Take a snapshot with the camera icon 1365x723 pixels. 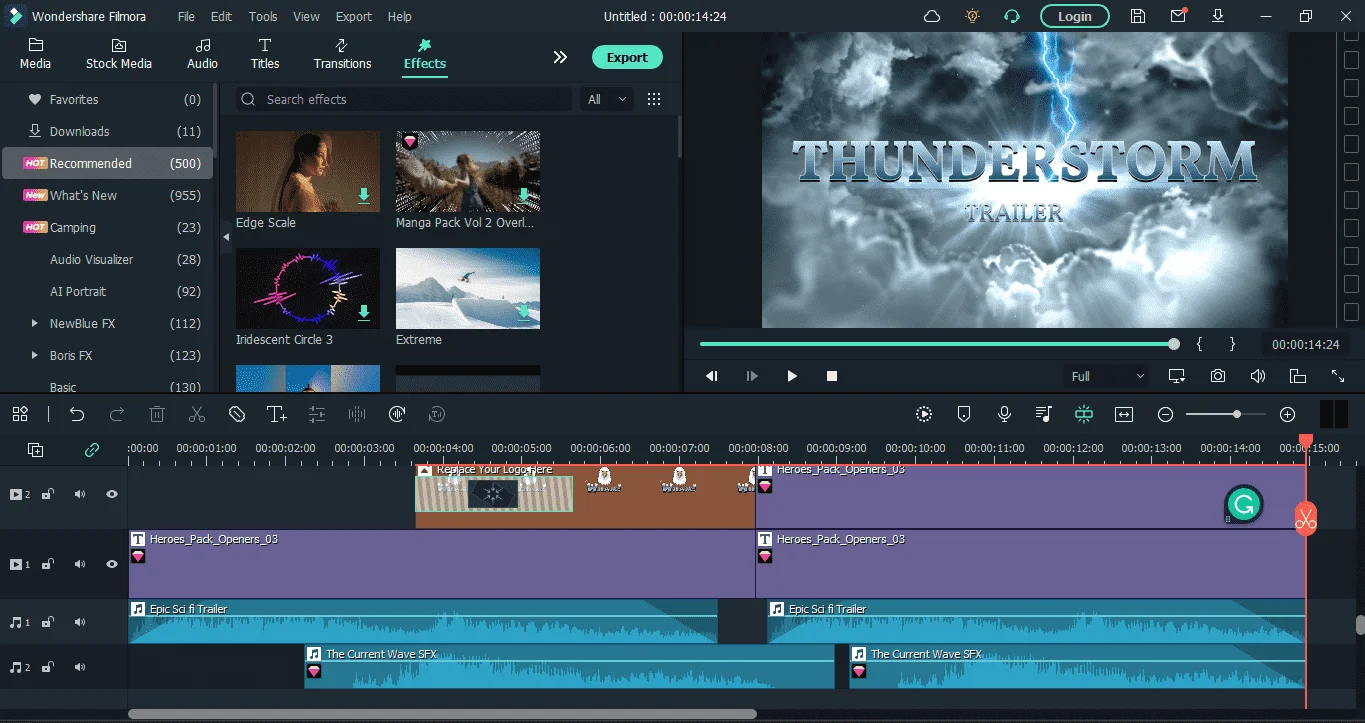1217,376
